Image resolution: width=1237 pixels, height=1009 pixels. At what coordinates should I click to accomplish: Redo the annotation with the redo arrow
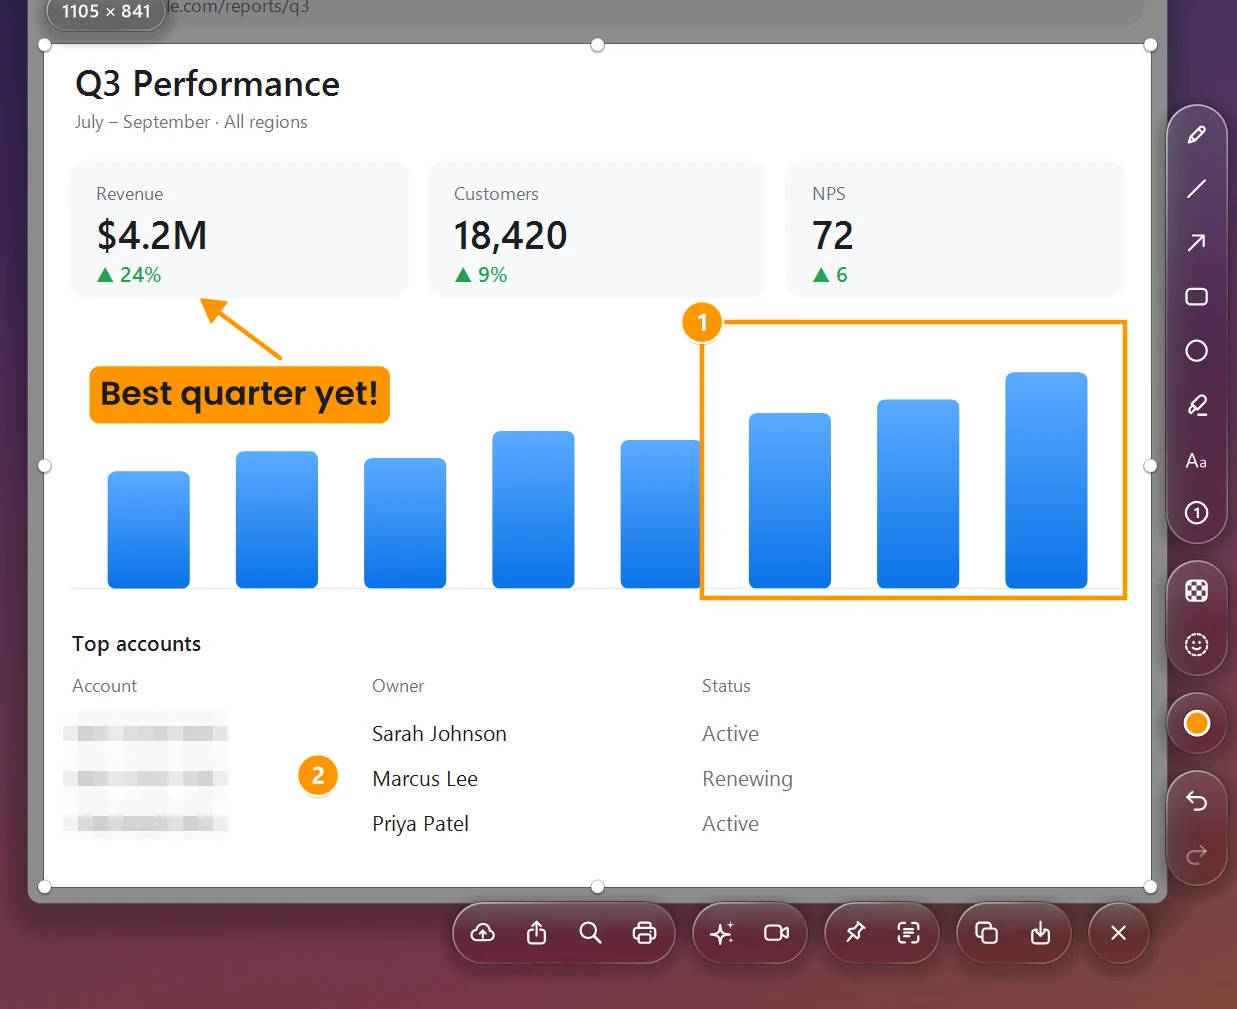click(x=1196, y=855)
